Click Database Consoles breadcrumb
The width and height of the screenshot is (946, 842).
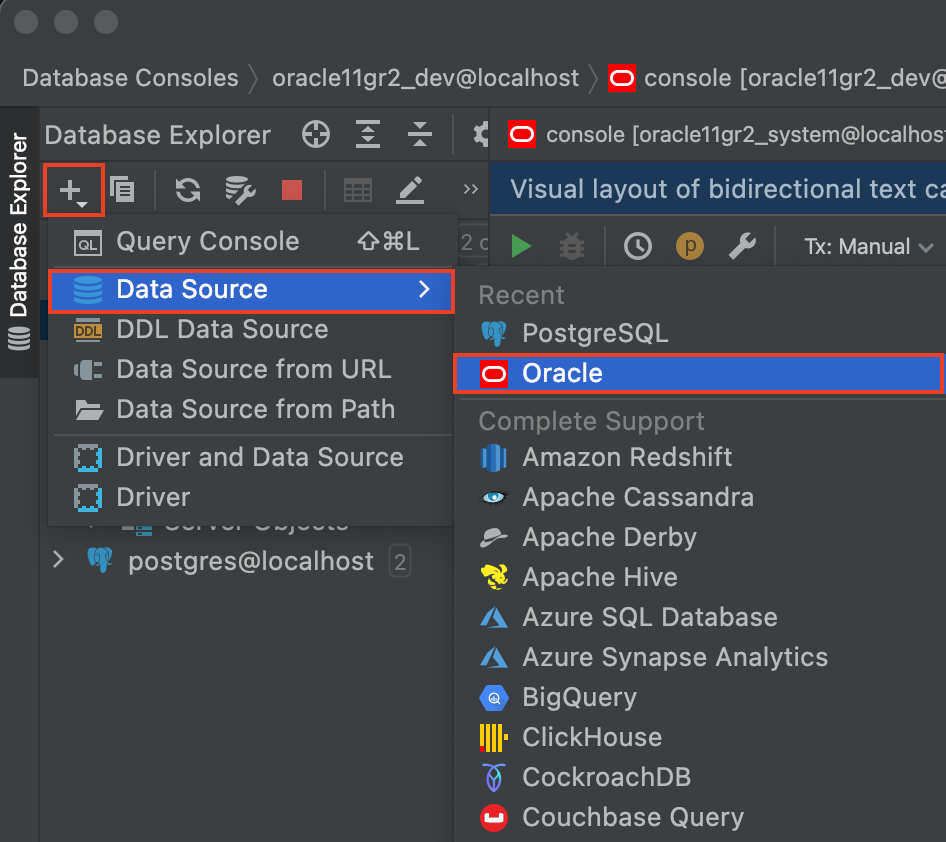(130, 78)
